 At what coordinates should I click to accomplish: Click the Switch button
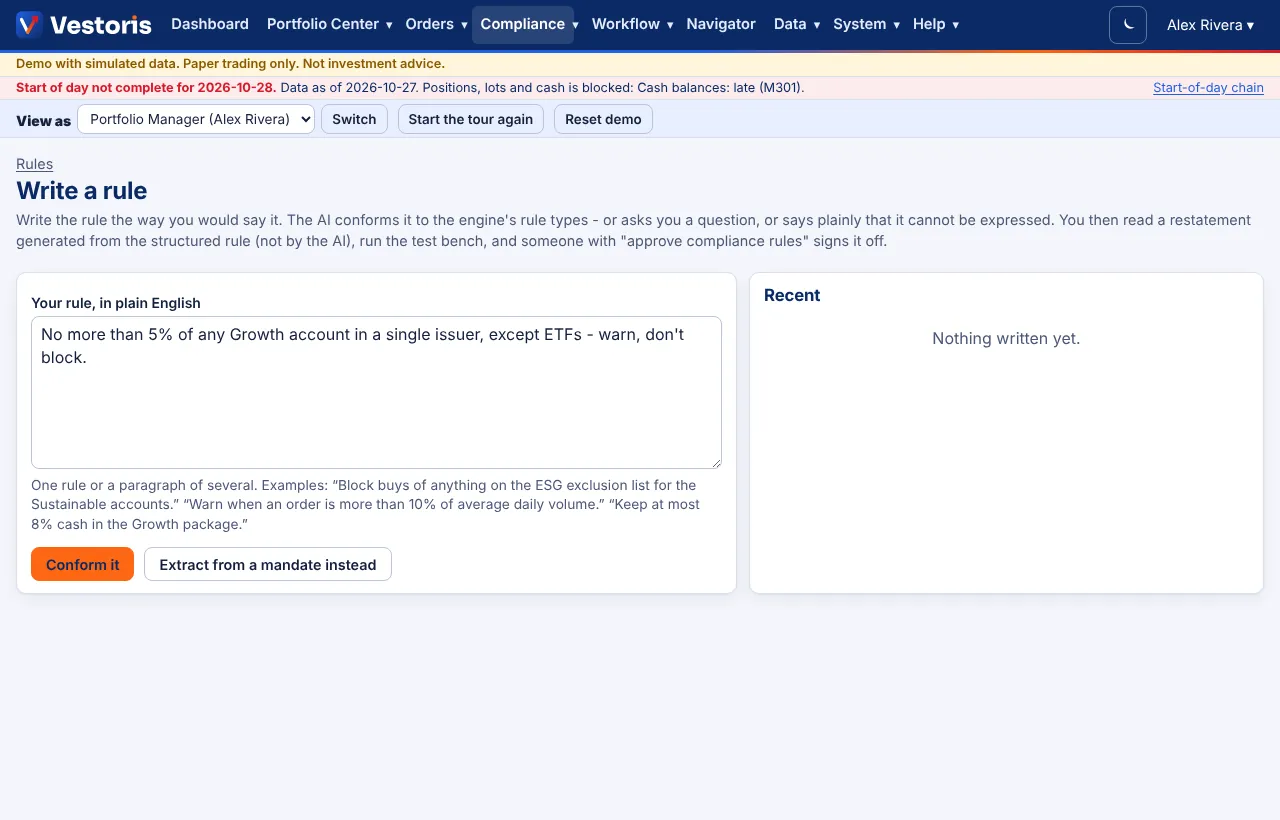[x=354, y=119]
